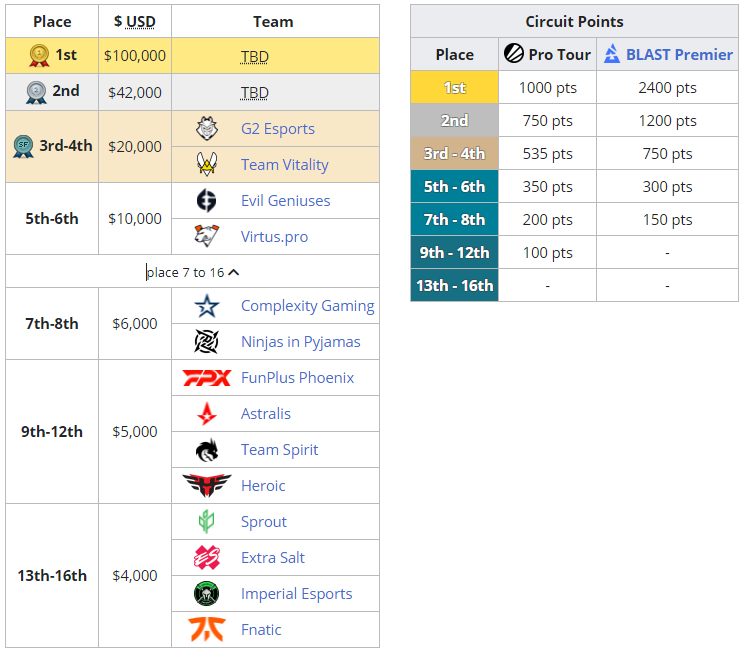Click the Team Vitality bee logo
The height and width of the screenshot is (654, 748).
[x=207, y=165]
